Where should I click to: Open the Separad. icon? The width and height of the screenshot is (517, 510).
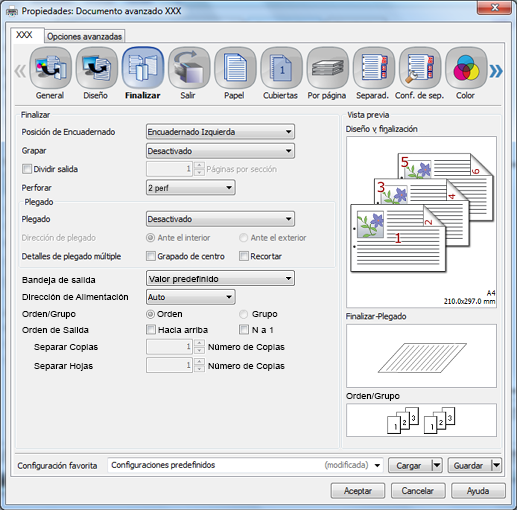pyautogui.click(x=374, y=68)
